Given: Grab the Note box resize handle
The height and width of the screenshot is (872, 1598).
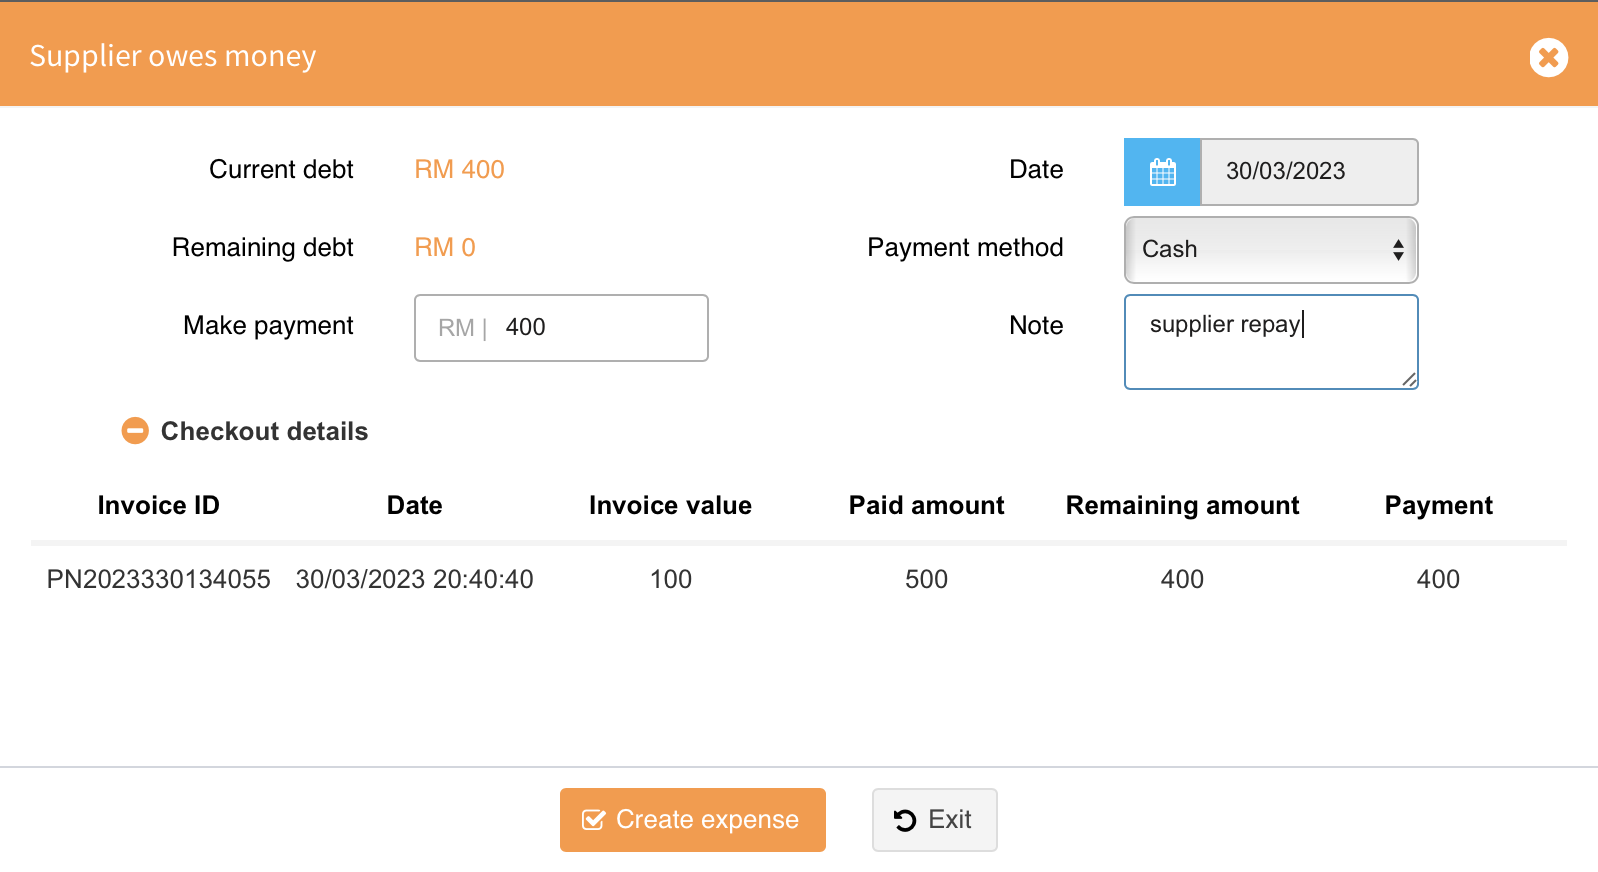Looking at the screenshot, I should point(1408,379).
